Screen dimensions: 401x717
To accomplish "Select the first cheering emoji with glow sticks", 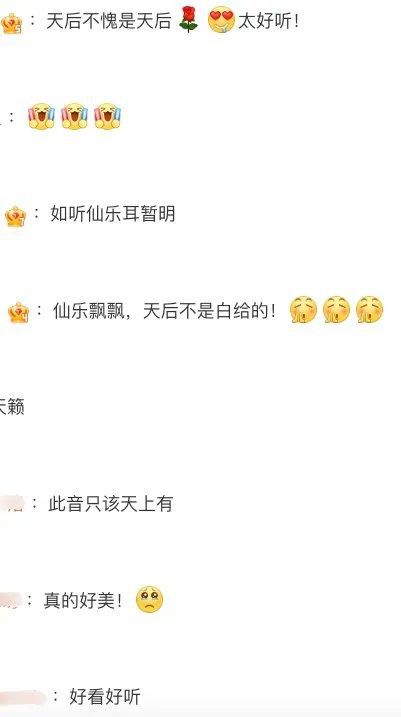I will point(41,116).
